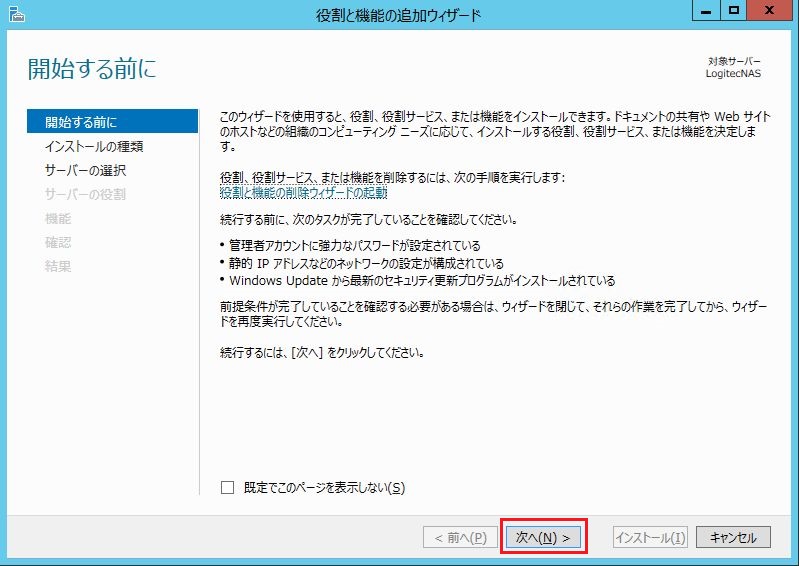The height and width of the screenshot is (566, 799).
Task: Click the Windows Update bullet text
Action: (422, 281)
